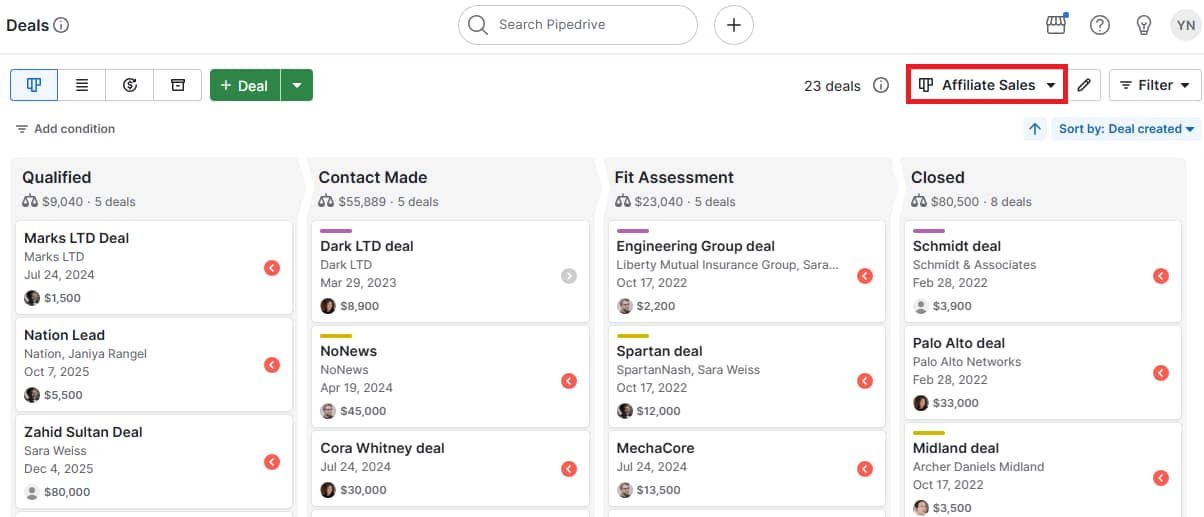Open the help question mark icon
Screen dimensions: 1204x517
[1100, 25]
